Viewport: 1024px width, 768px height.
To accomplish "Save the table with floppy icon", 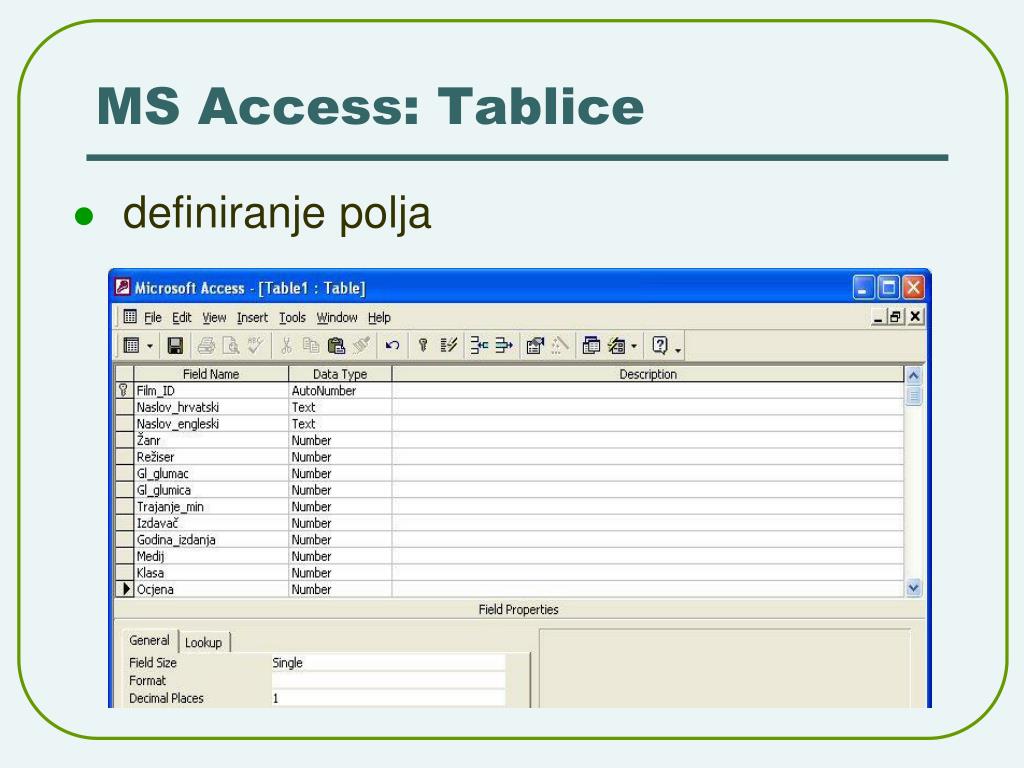I will (x=175, y=345).
